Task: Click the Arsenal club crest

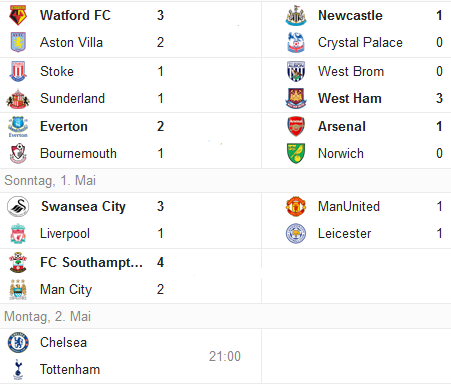Action: click(x=296, y=126)
